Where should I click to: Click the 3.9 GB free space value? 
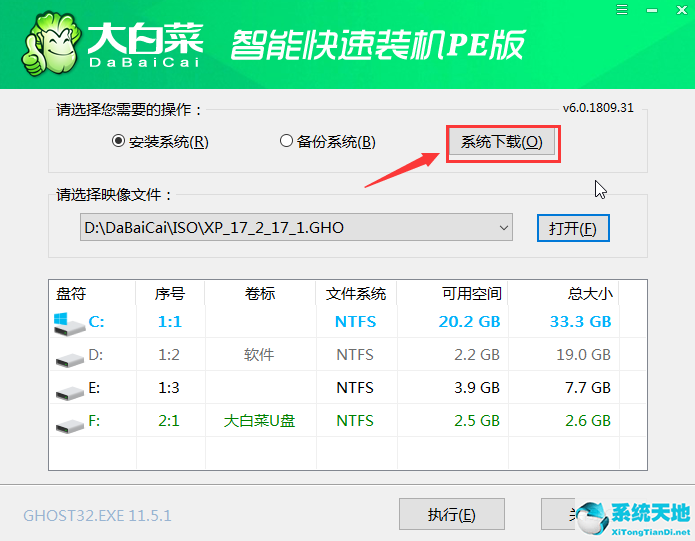point(477,388)
